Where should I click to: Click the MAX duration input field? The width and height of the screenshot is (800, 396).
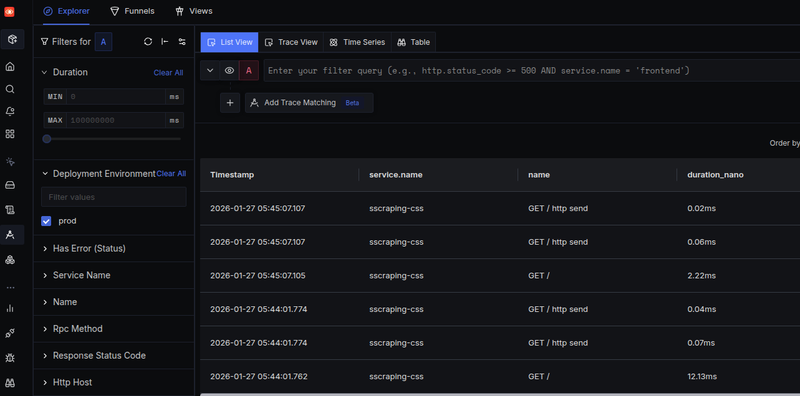[x=117, y=120]
